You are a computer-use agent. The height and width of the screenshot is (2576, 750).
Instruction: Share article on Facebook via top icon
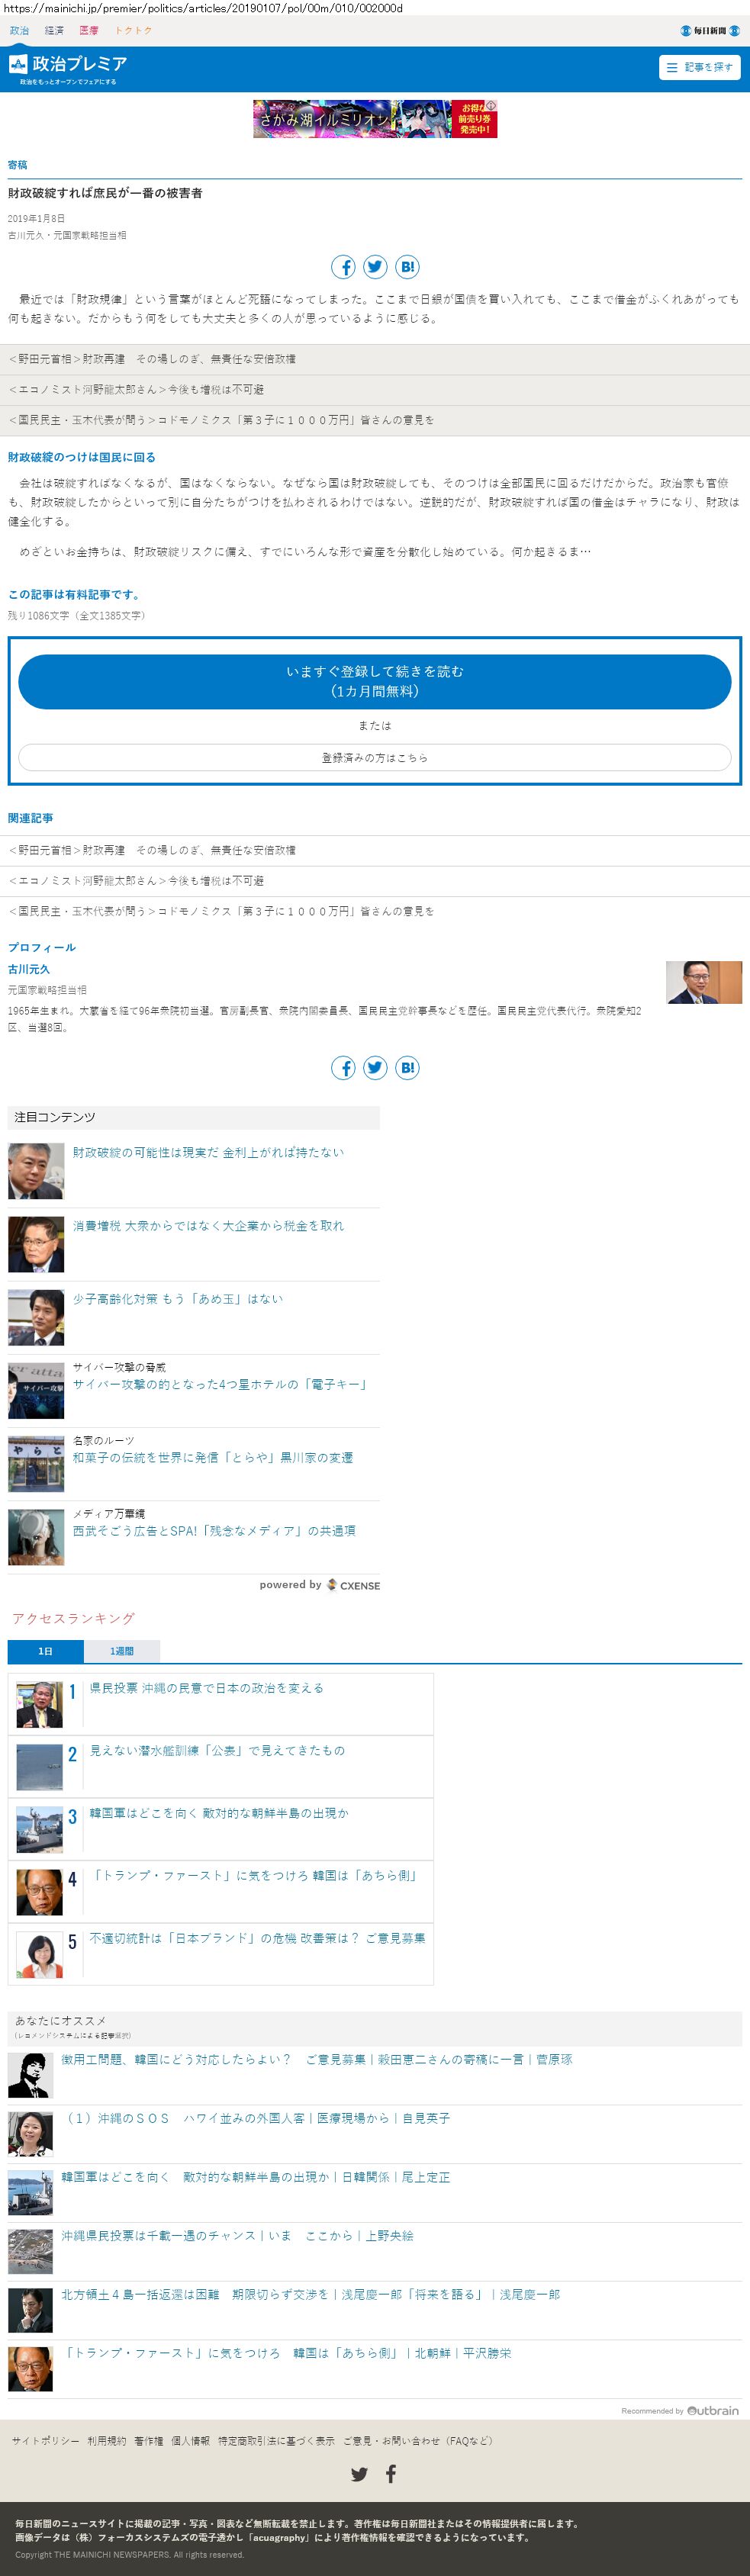point(343,267)
